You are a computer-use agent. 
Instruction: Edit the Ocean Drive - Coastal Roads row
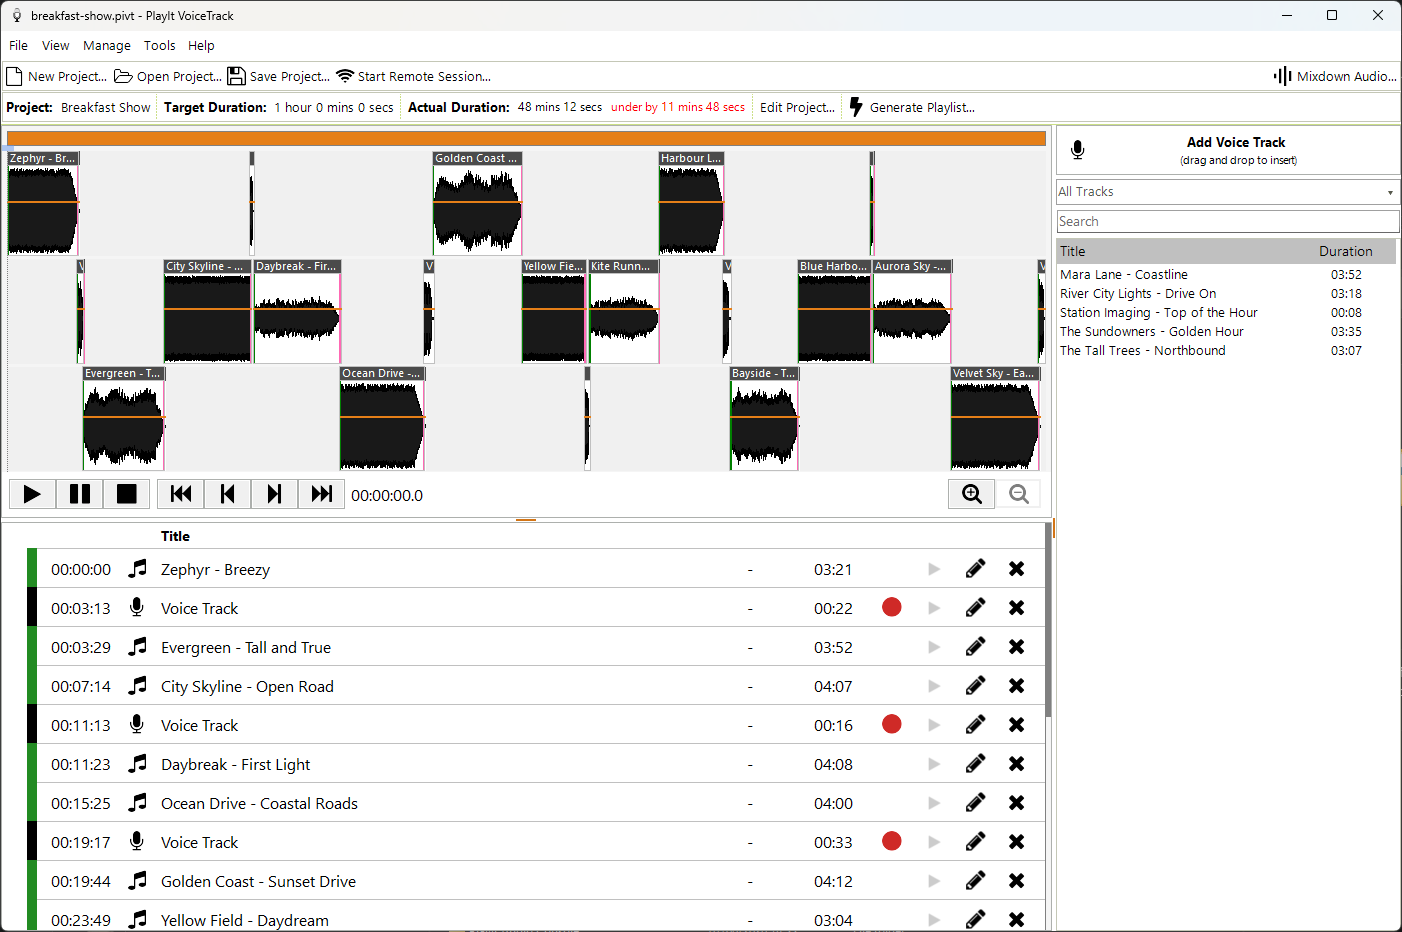pos(976,802)
